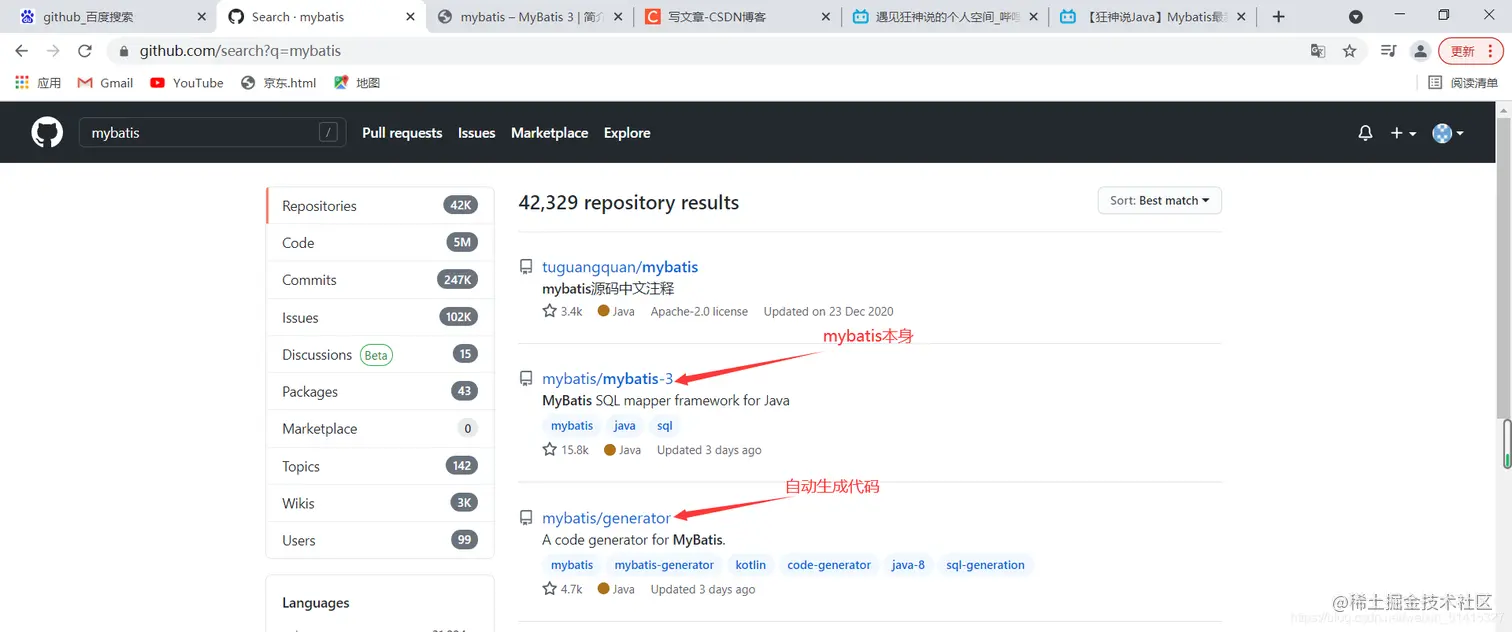Open Pull requests in header
The width and height of the screenshot is (1512, 632).
tap(402, 133)
